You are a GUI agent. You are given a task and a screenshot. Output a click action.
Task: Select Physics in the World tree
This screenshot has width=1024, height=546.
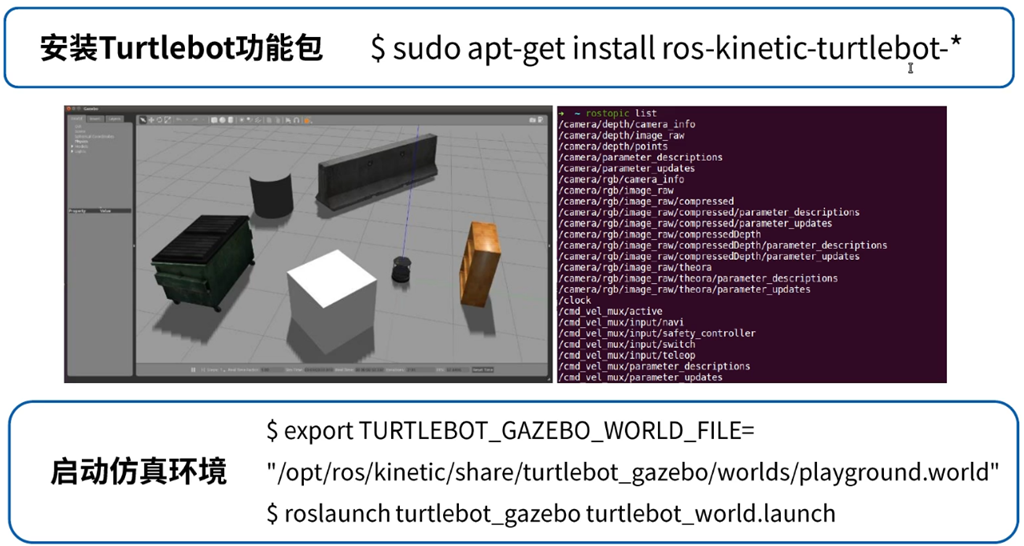click(x=82, y=142)
